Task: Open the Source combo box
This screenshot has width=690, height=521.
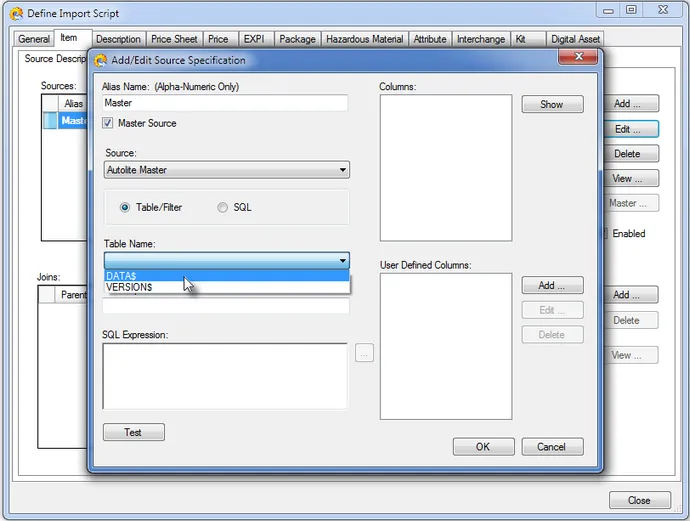Action: [226, 170]
